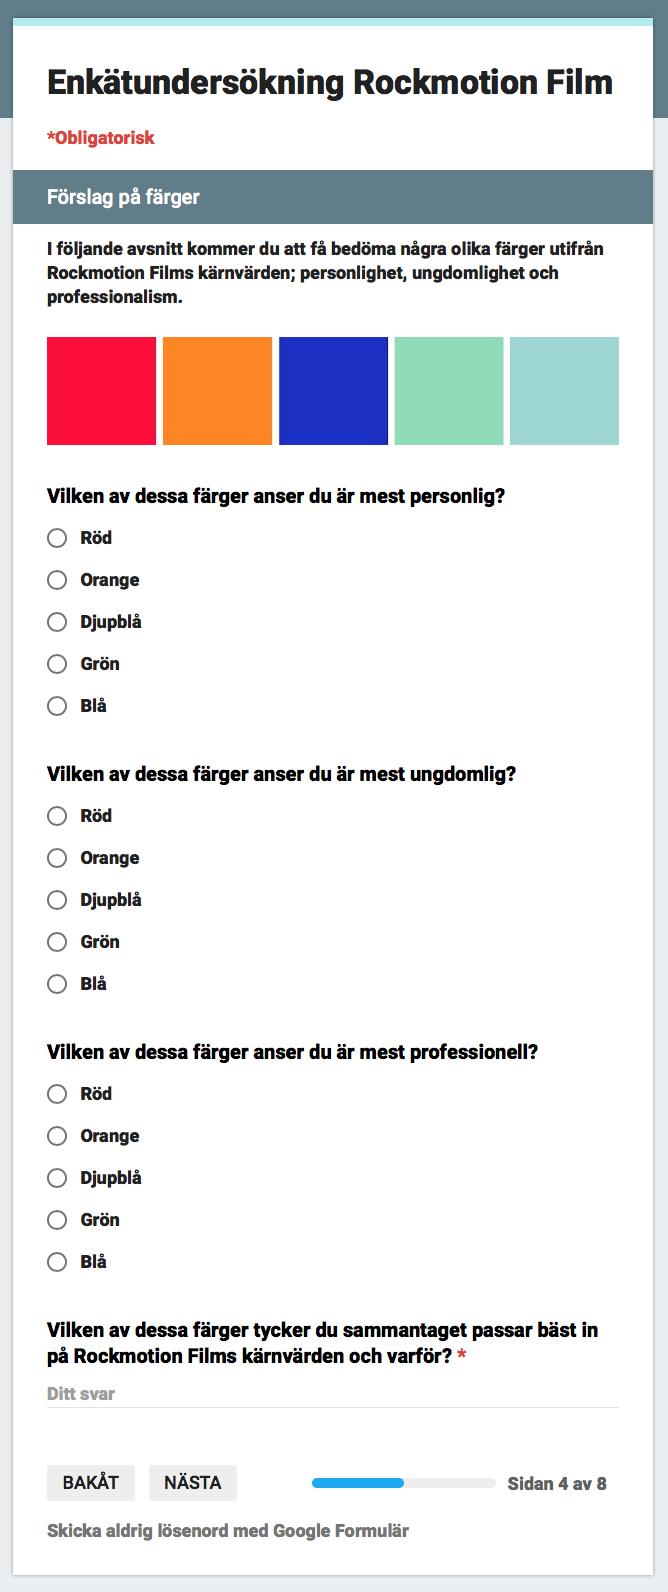Click the red color swatch image
This screenshot has width=668, height=1592.
coord(101,391)
